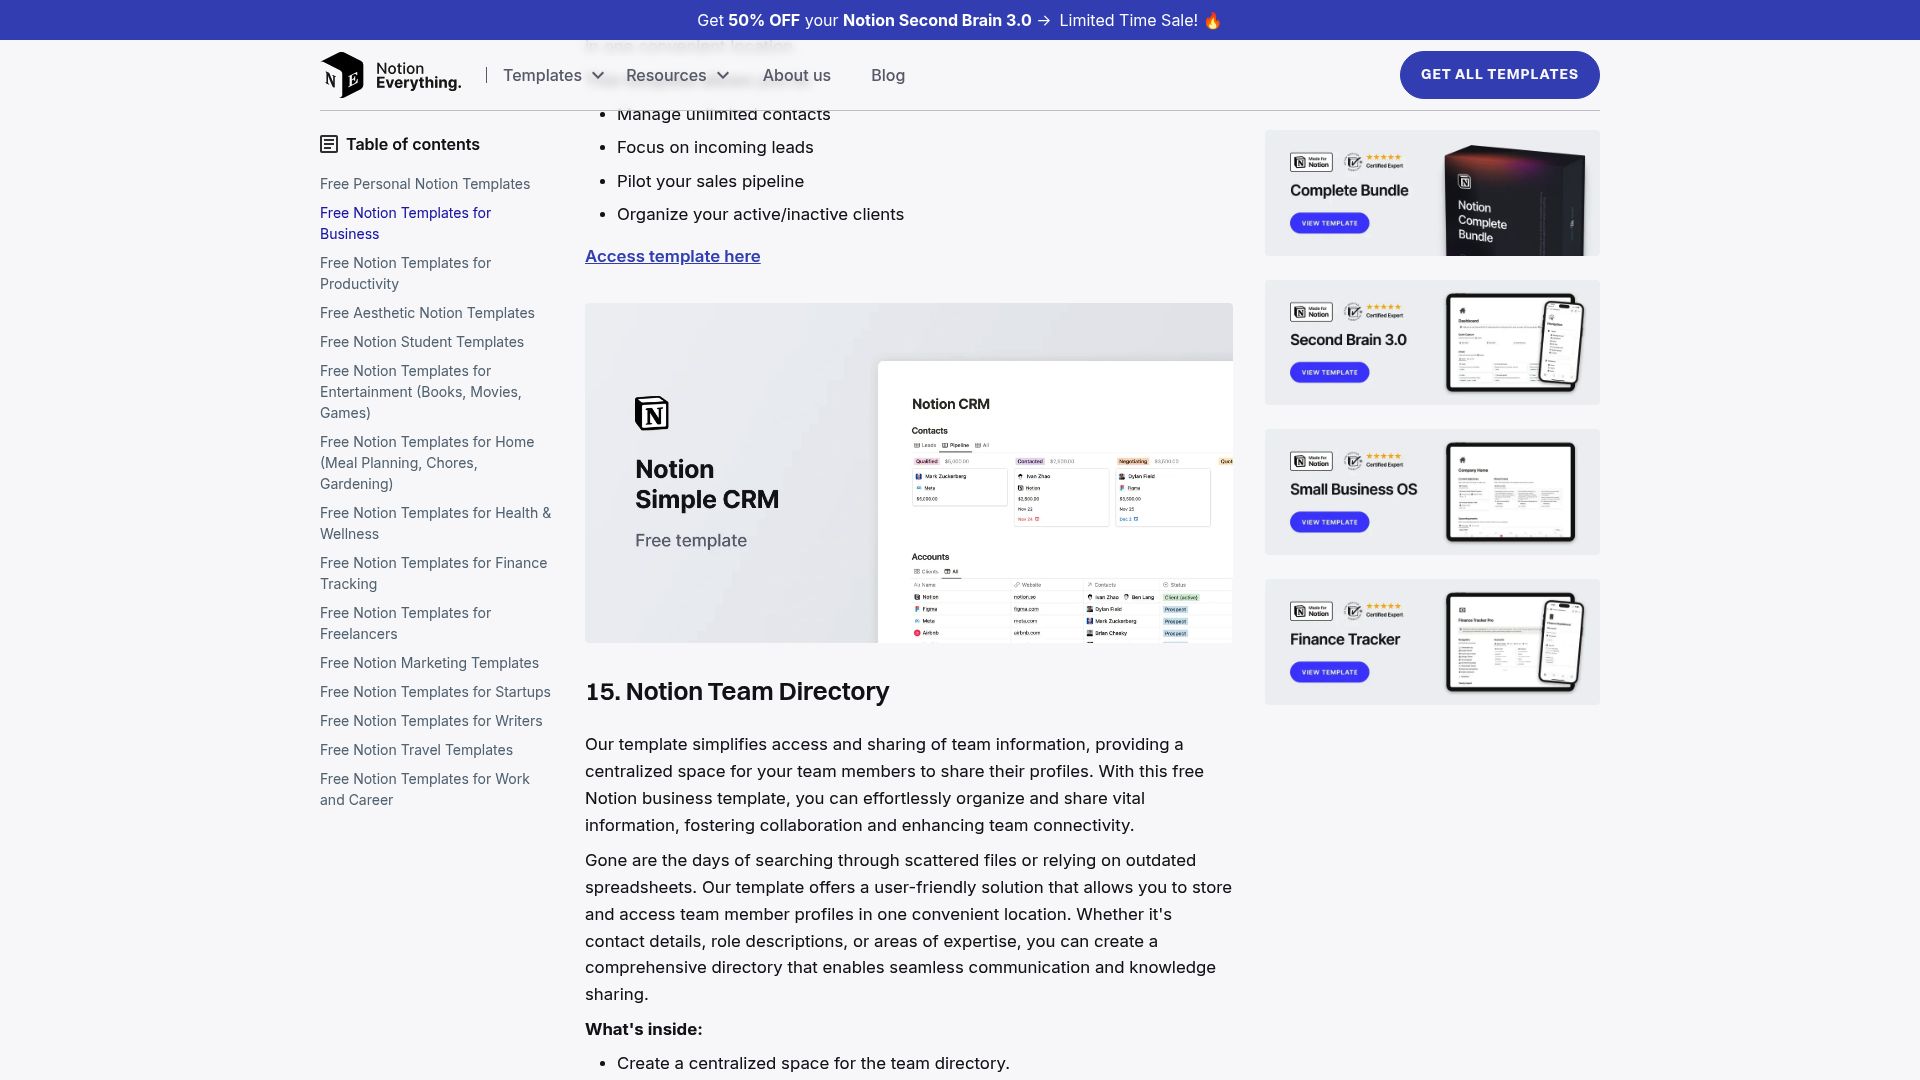Click Made for Notion badge on Finance Tracker card
Viewport: 1920px width, 1080px height.
1311,611
